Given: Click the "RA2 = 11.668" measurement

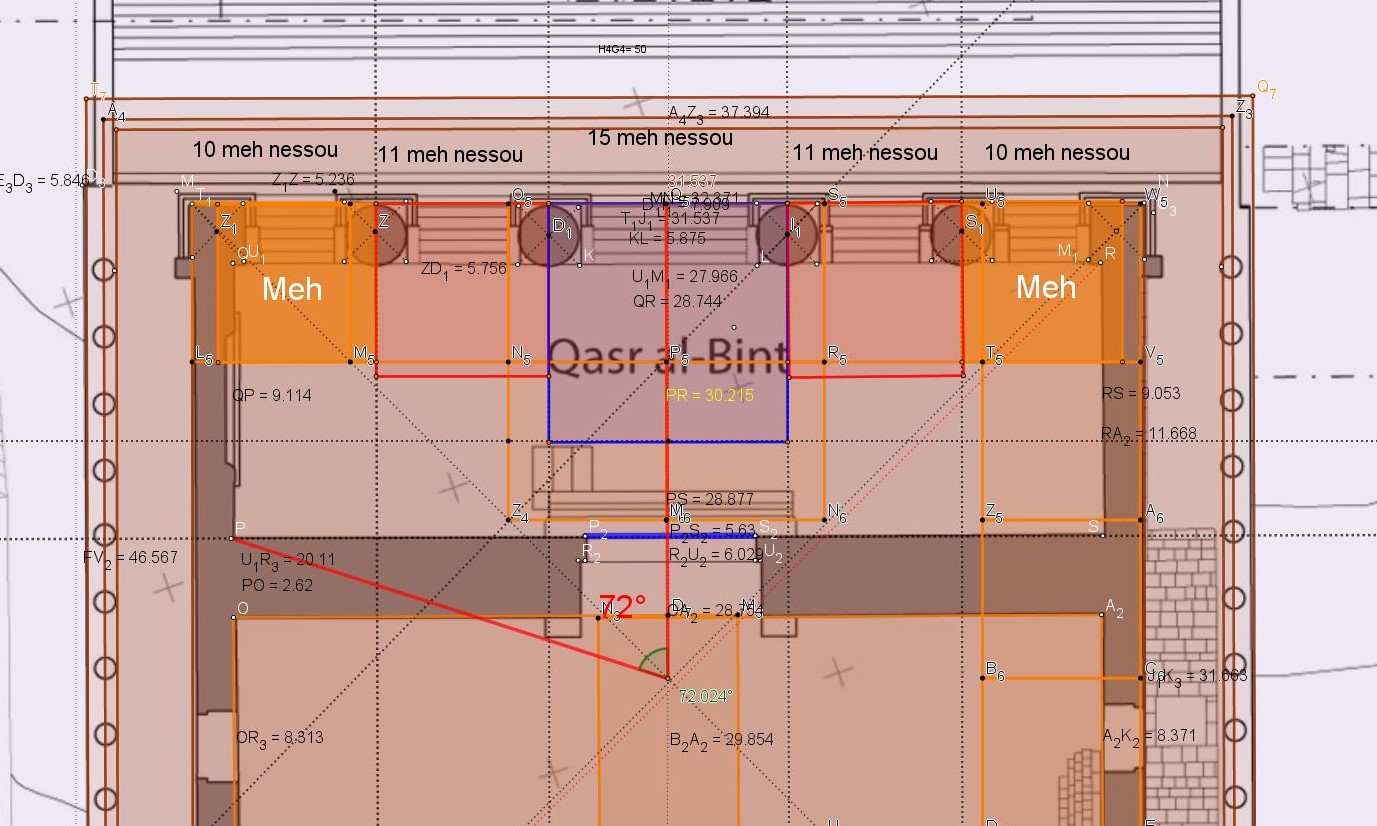Looking at the screenshot, I should 1148,434.
